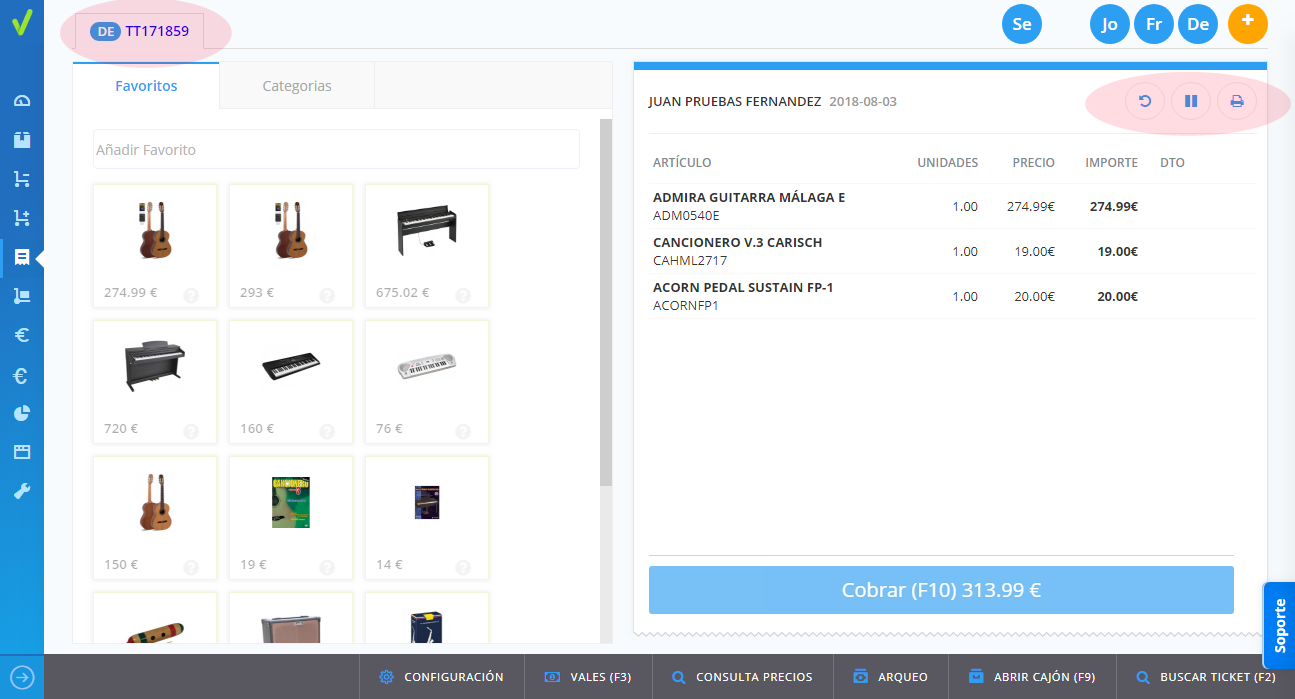Switch to the Categorias tab
The height and width of the screenshot is (699, 1295).
click(x=297, y=86)
